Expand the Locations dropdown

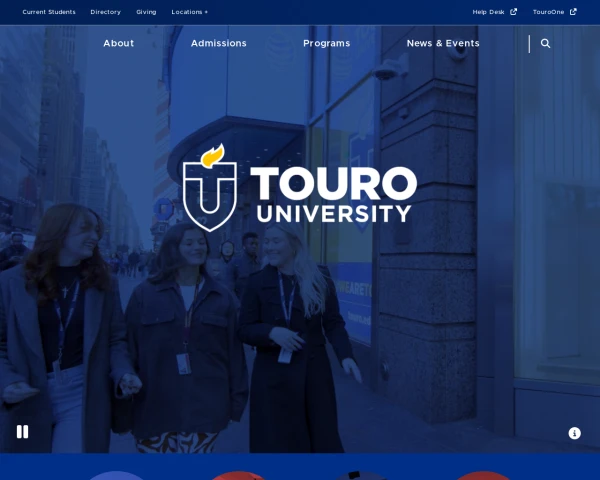point(189,12)
